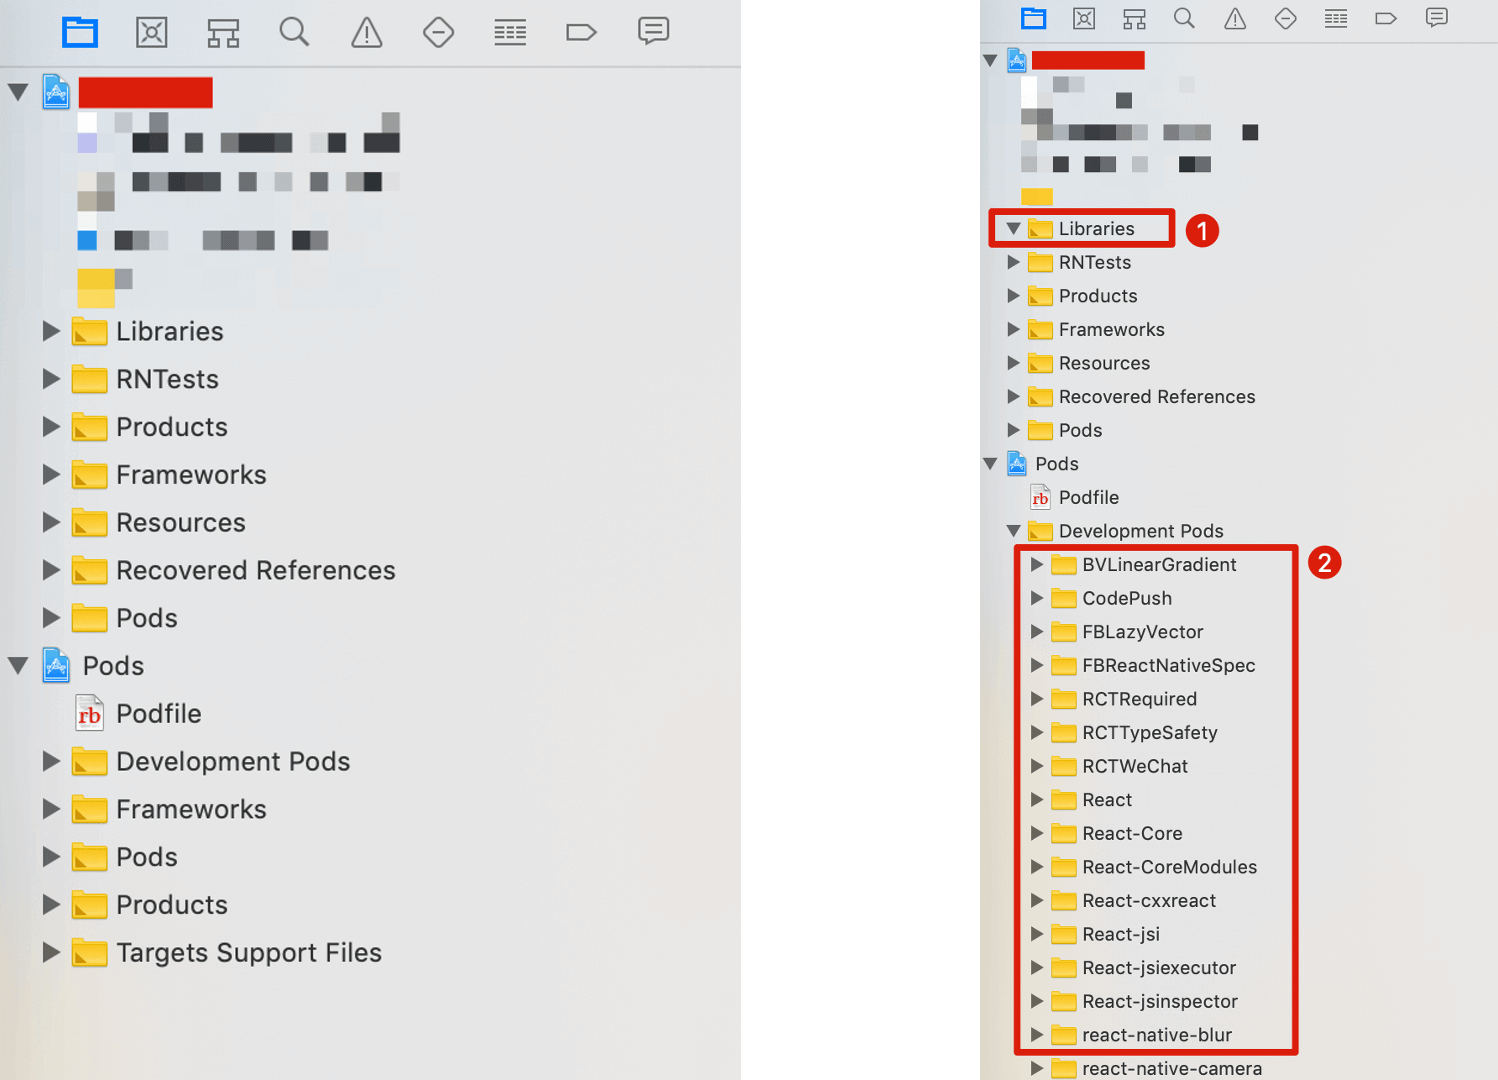Image resolution: width=1498 pixels, height=1080 pixels.
Task: Click Podfile ruby icon in right panel
Action: coord(1040,497)
